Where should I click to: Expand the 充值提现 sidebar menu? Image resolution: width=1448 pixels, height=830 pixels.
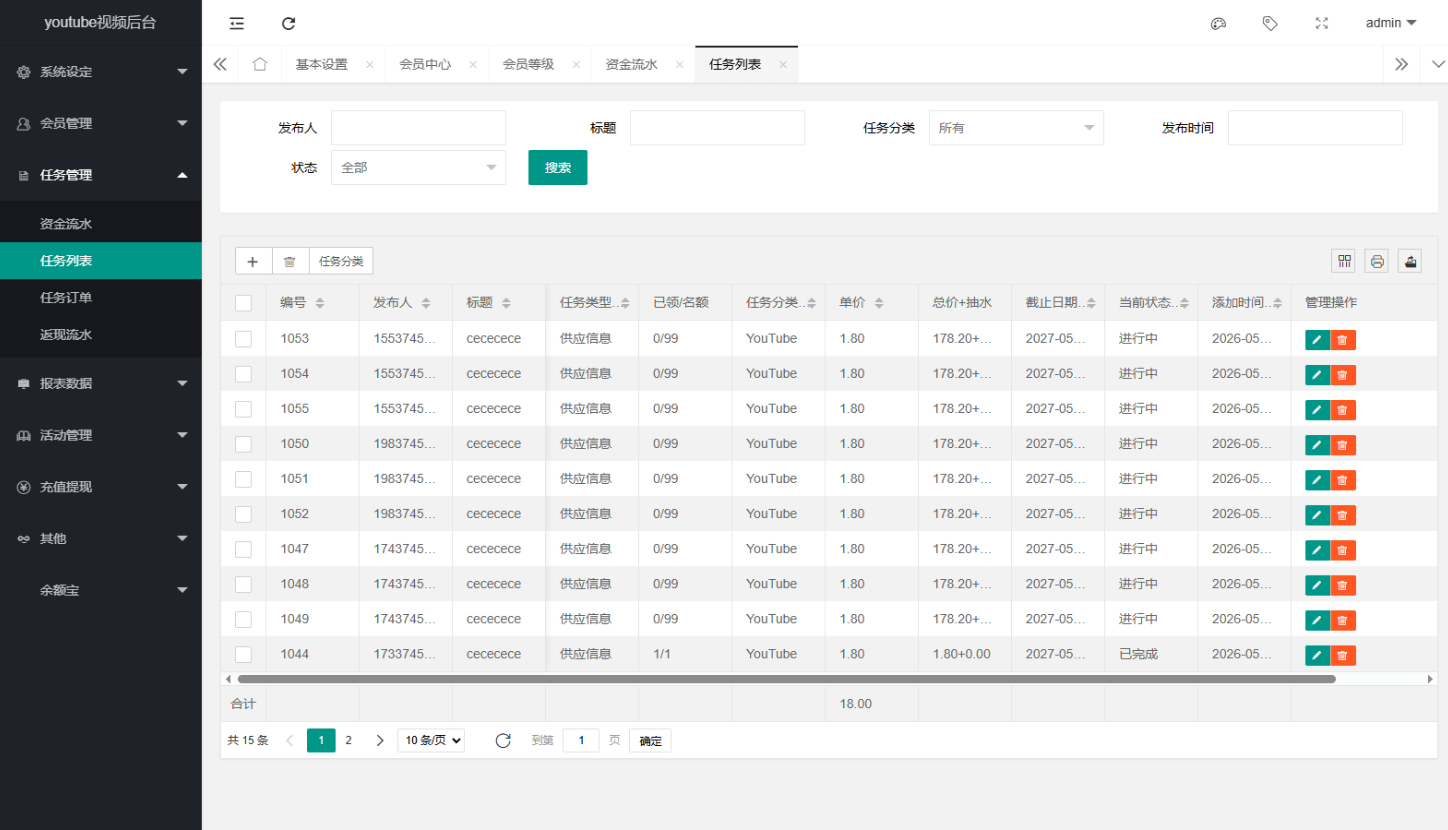pos(101,487)
